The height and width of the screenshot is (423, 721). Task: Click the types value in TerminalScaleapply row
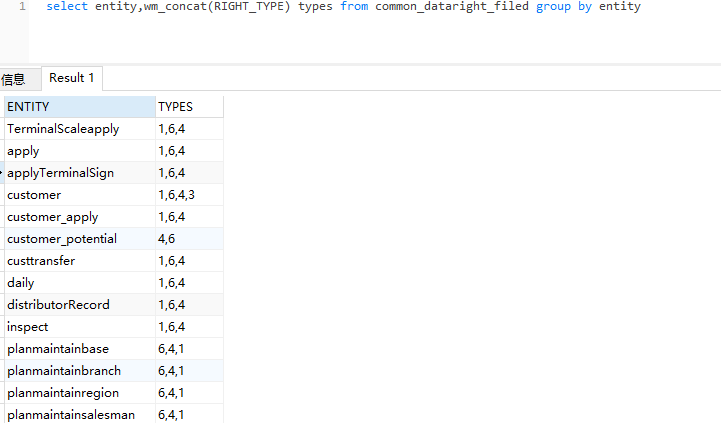pos(189,129)
